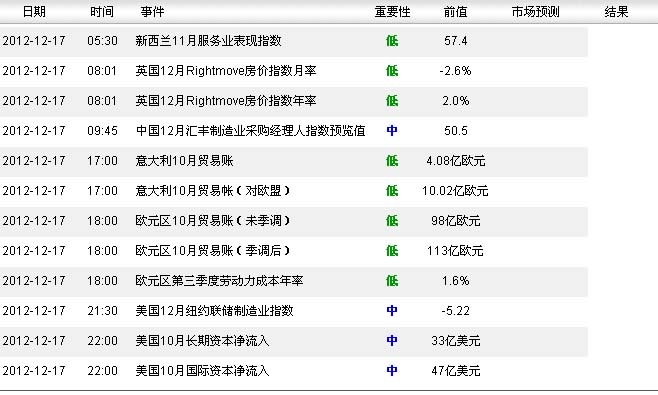Click previous value 98亿欧元
This screenshot has height=395, width=658.
(x=455, y=221)
